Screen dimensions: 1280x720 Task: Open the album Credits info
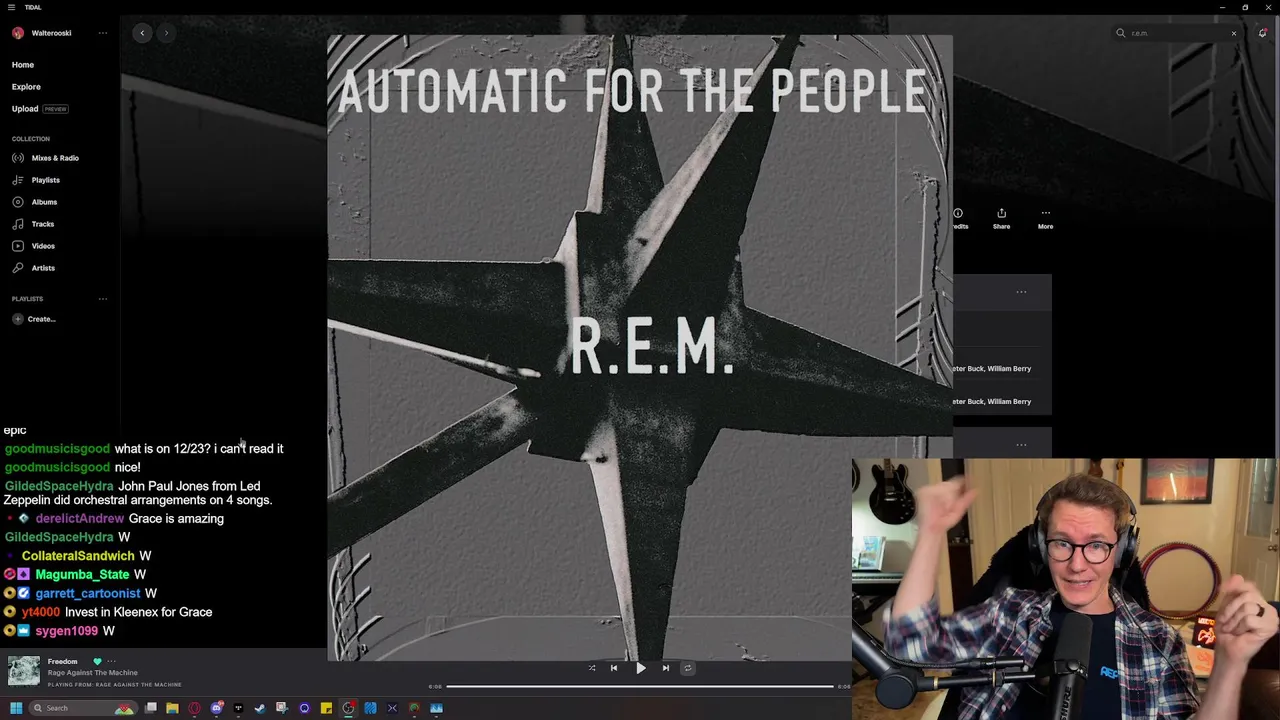(959, 218)
